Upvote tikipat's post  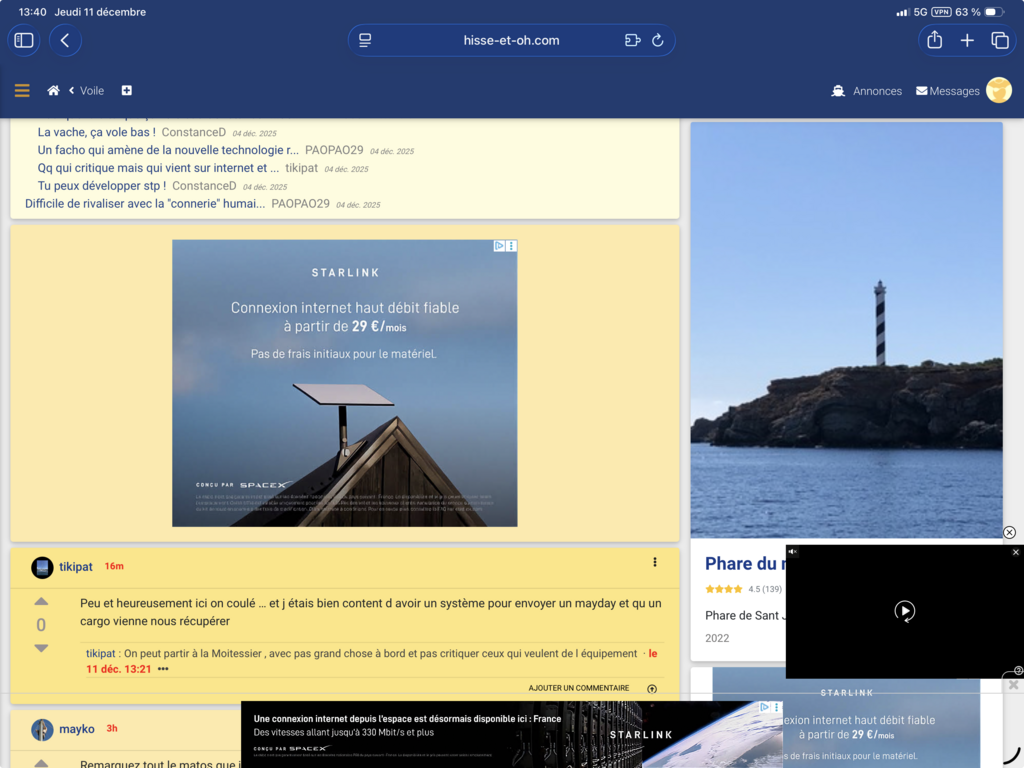[x=41, y=602]
